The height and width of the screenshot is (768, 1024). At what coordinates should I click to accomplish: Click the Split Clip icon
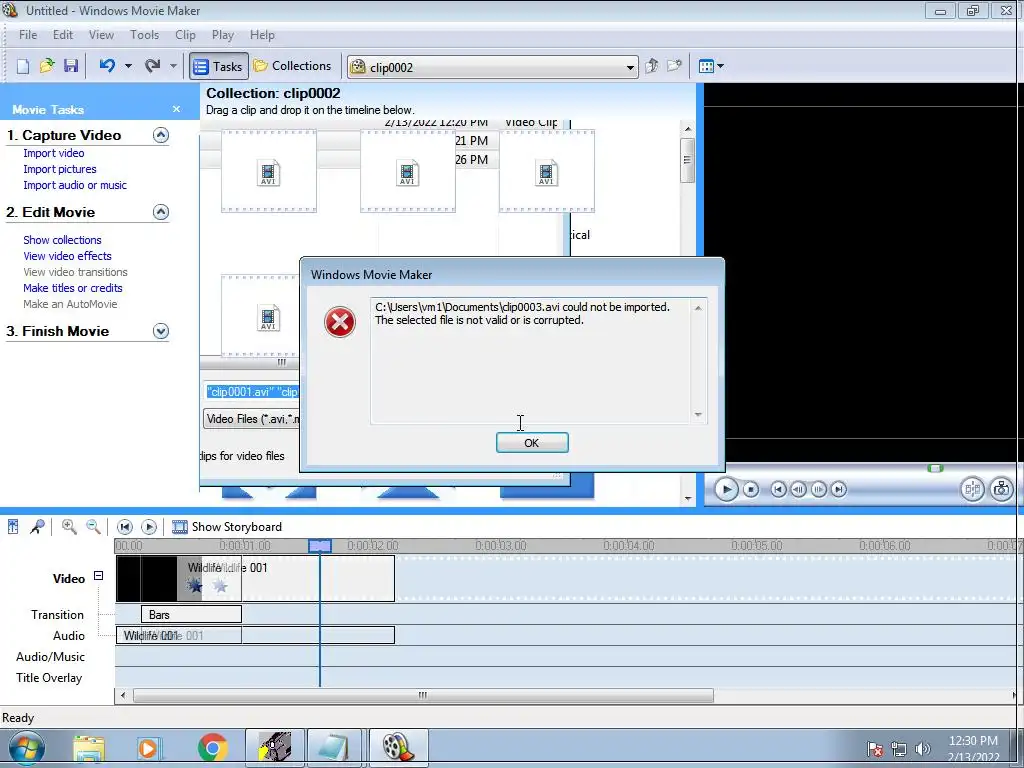(972, 489)
